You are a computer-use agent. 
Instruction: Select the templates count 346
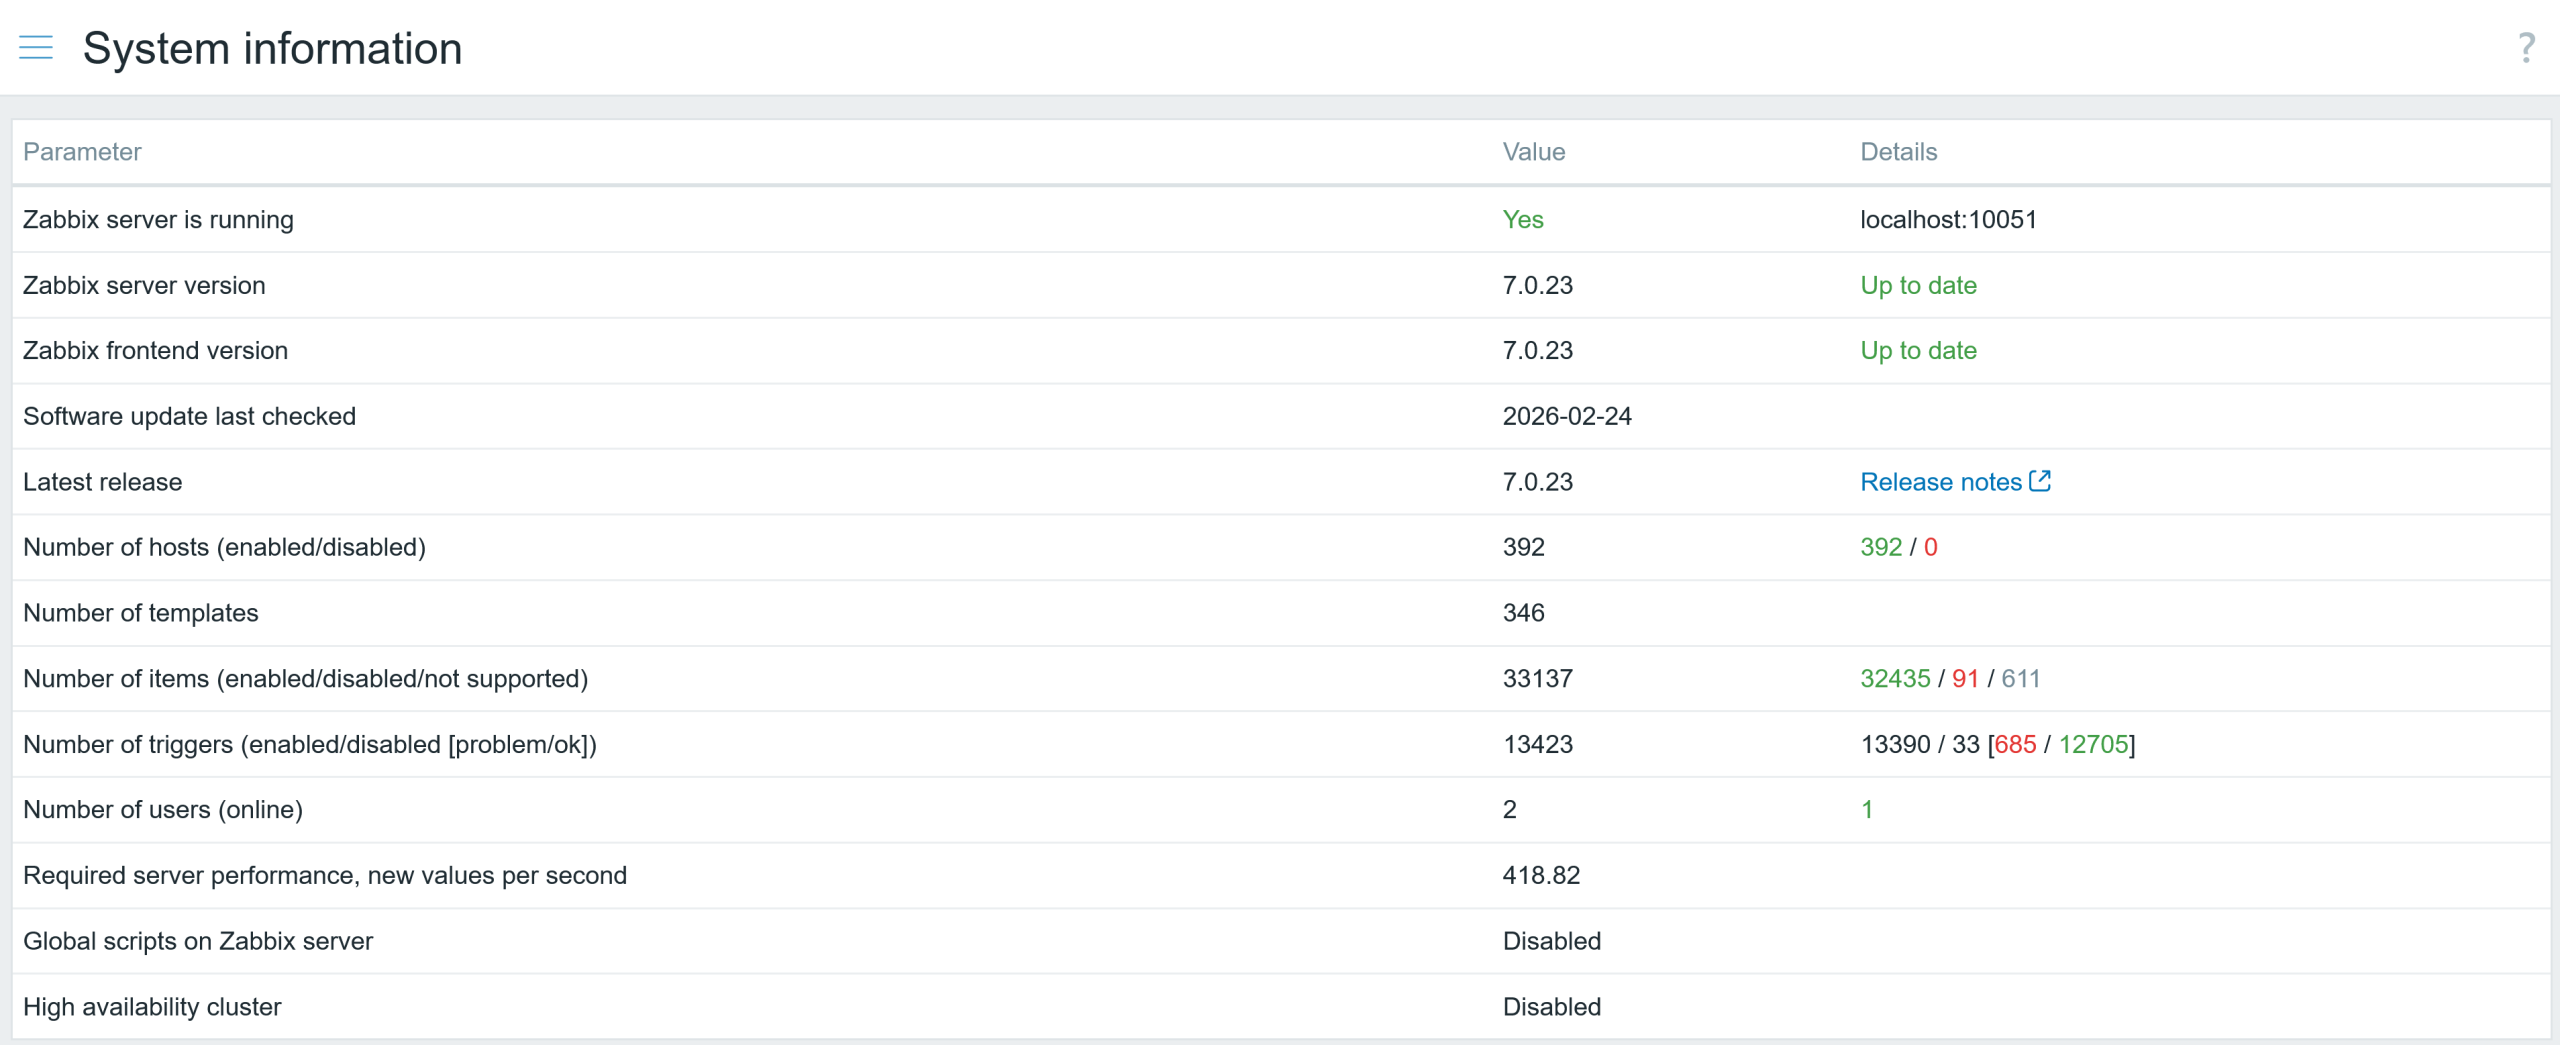[1523, 613]
